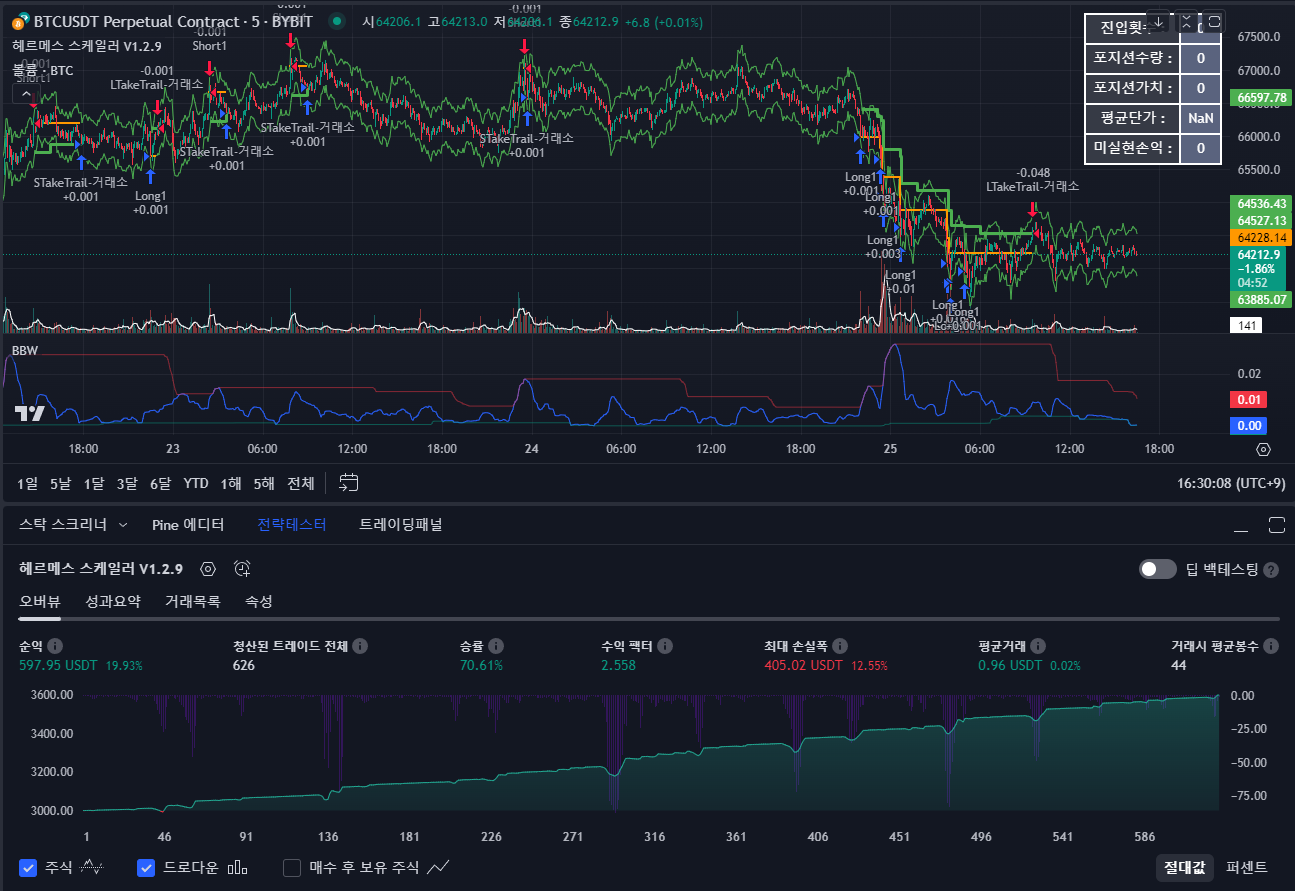Expand the 스탁 스크리너 dropdown
This screenshot has height=891, width=1295.
pyautogui.click(x=123, y=525)
